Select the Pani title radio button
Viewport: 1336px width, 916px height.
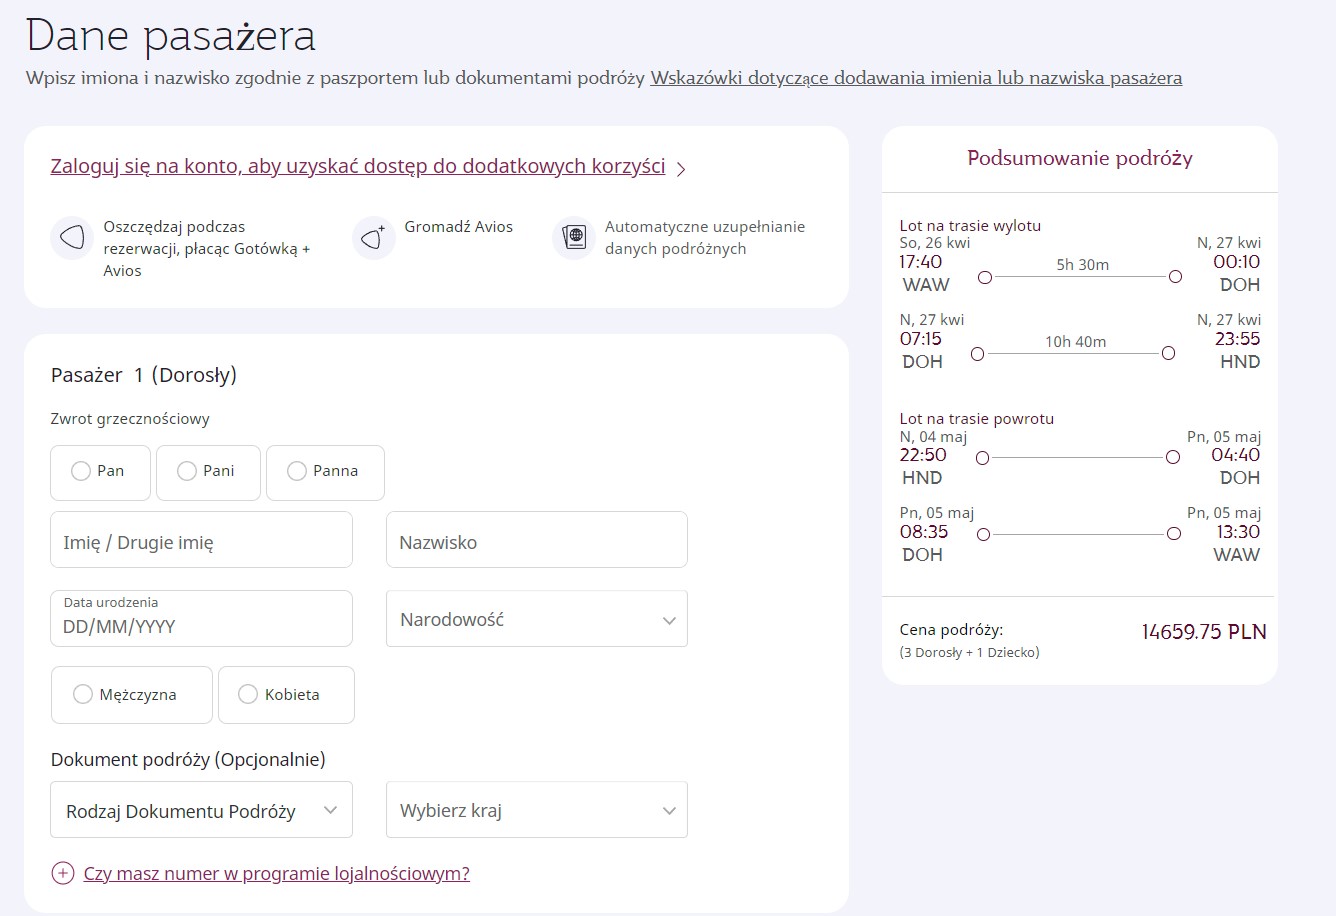[187, 471]
